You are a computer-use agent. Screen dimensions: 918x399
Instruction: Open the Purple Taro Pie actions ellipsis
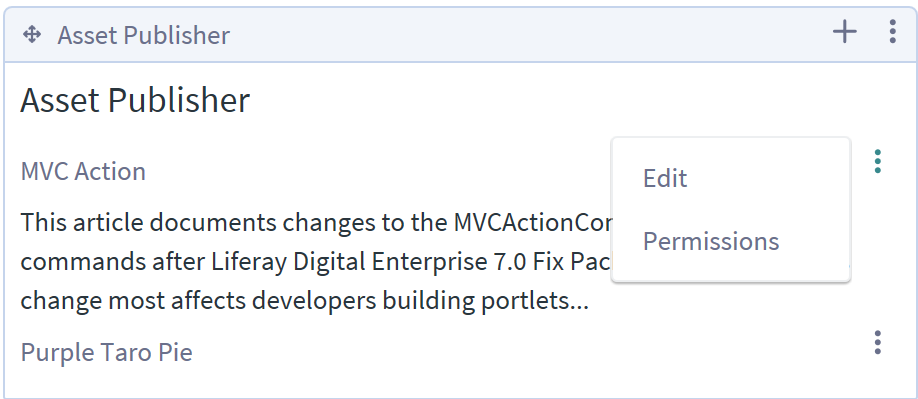pyautogui.click(x=878, y=342)
